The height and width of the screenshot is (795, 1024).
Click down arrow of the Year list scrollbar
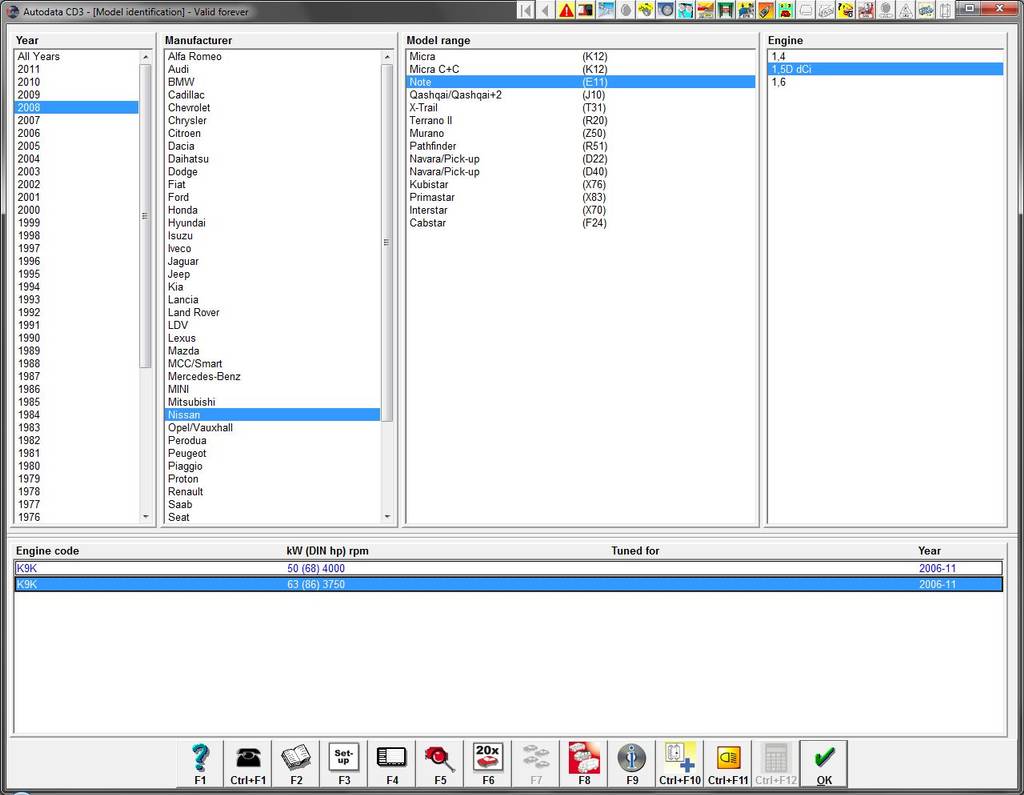coord(145,517)
